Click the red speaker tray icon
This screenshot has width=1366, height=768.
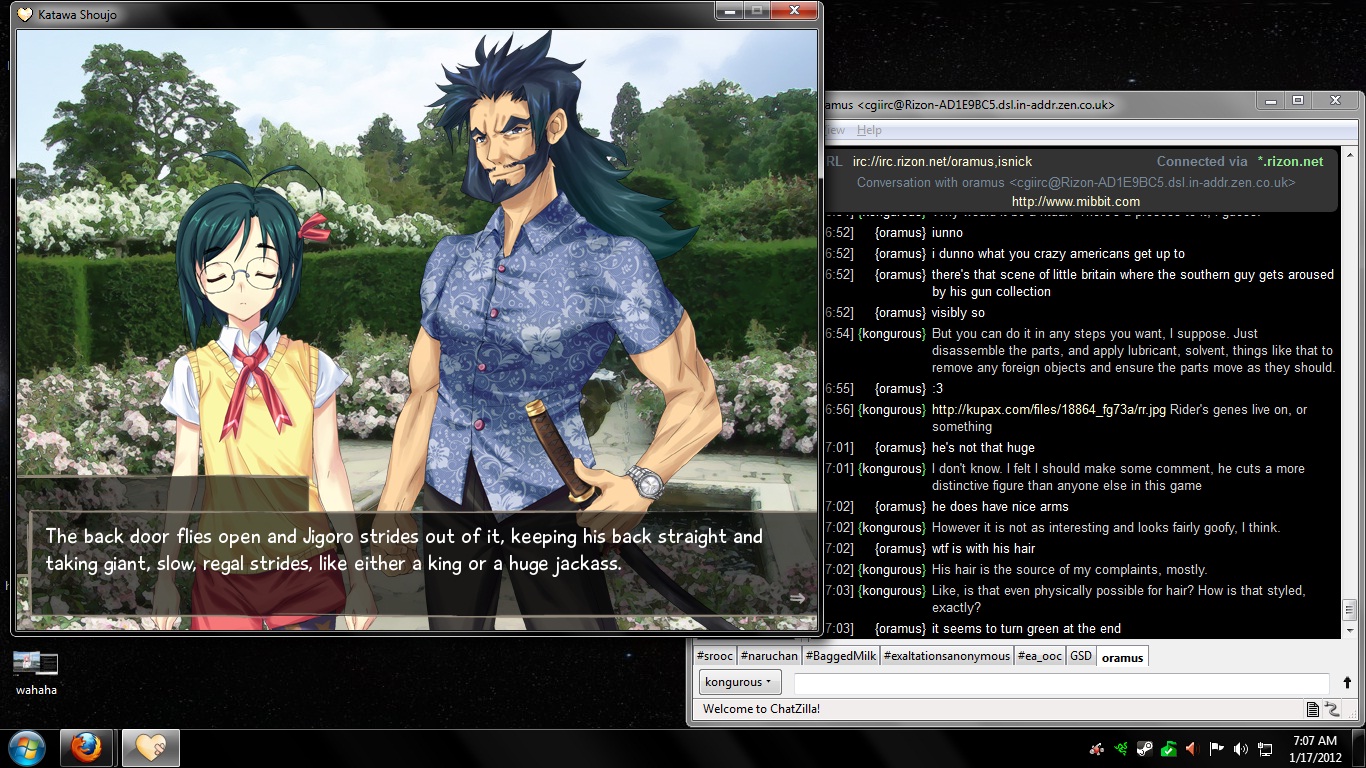pos(1191,748)
